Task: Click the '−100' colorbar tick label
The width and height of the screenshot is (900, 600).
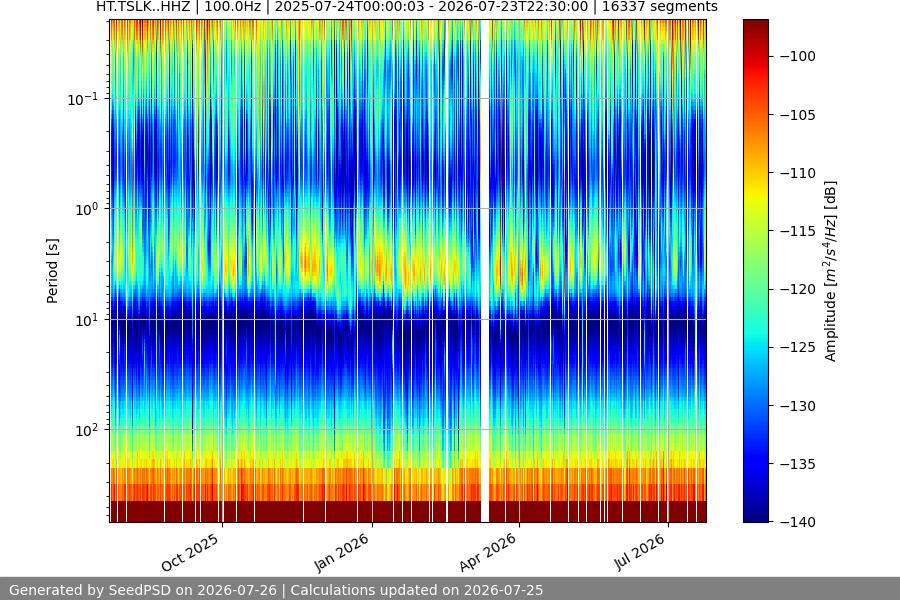Action: pyautogui.click(x=797, y=56)
